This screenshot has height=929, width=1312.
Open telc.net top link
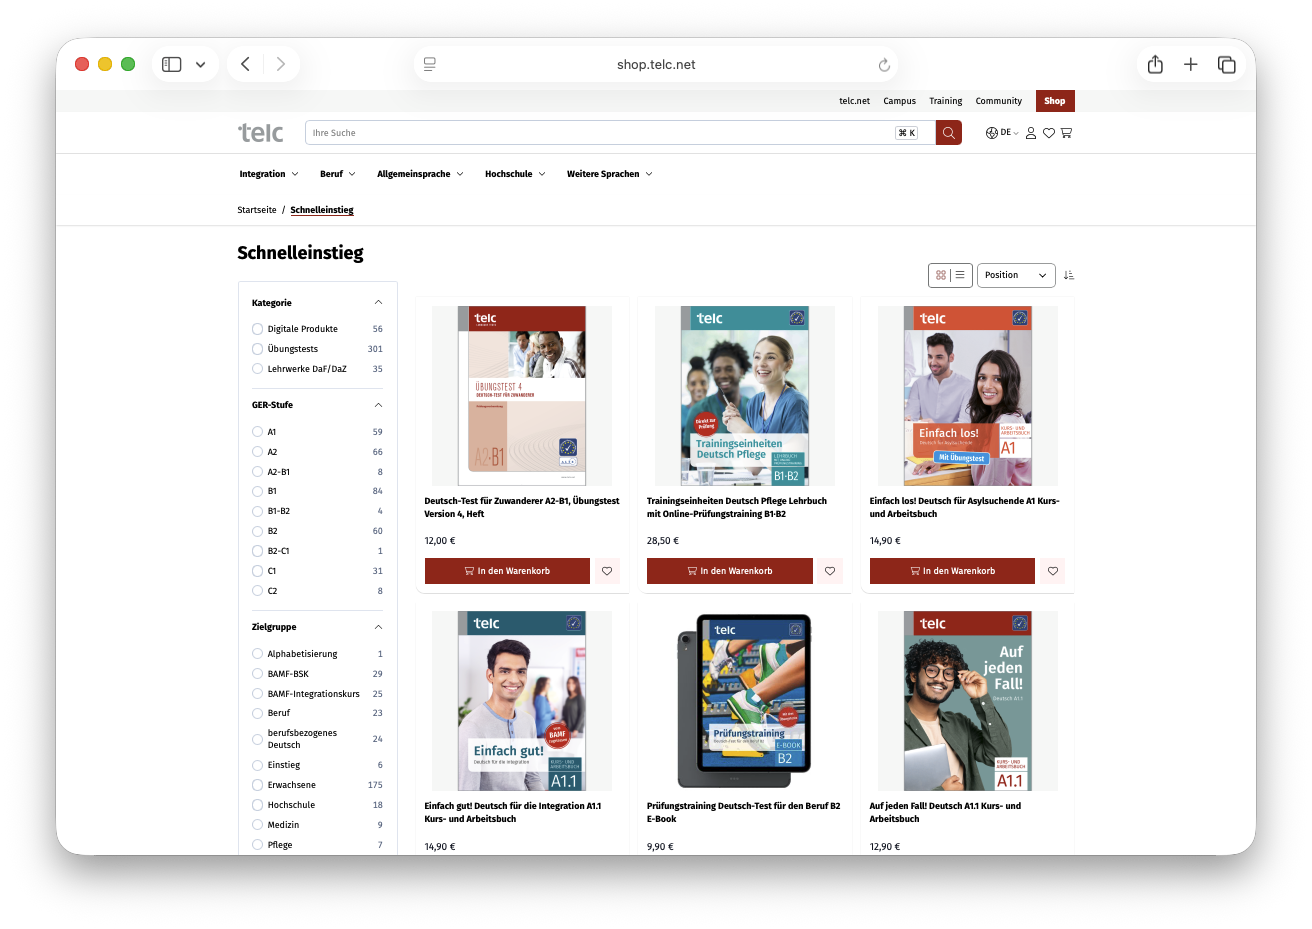pyautogui.click(x=854, y=101)
